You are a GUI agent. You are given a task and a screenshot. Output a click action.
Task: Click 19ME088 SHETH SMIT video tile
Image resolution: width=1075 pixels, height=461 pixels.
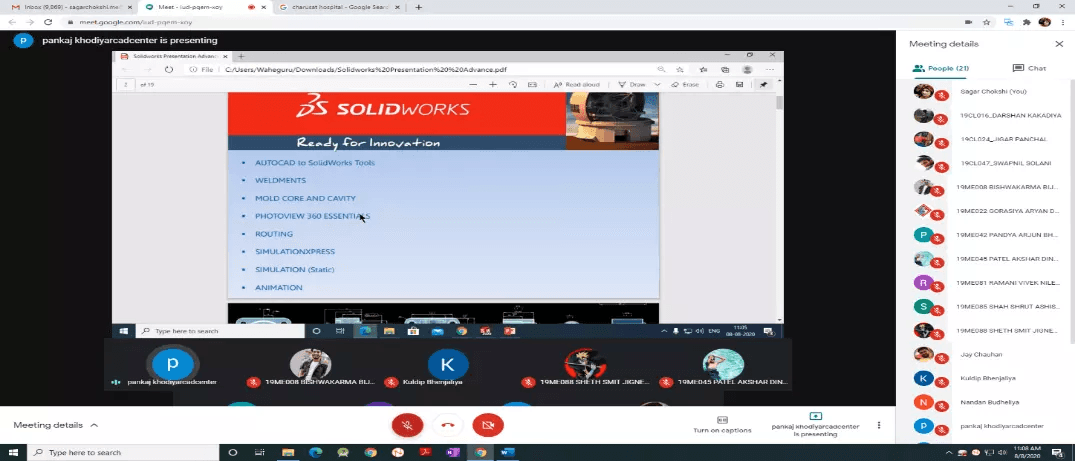click(x=585, y=365)
